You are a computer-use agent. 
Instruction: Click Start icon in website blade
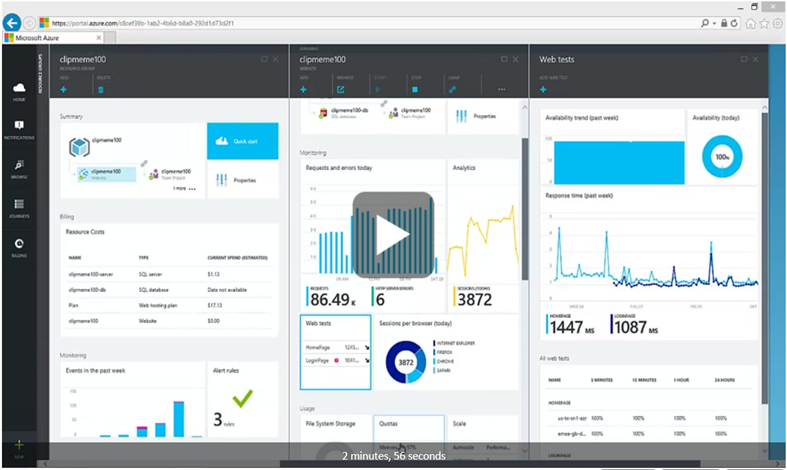(x=378, y=89)
